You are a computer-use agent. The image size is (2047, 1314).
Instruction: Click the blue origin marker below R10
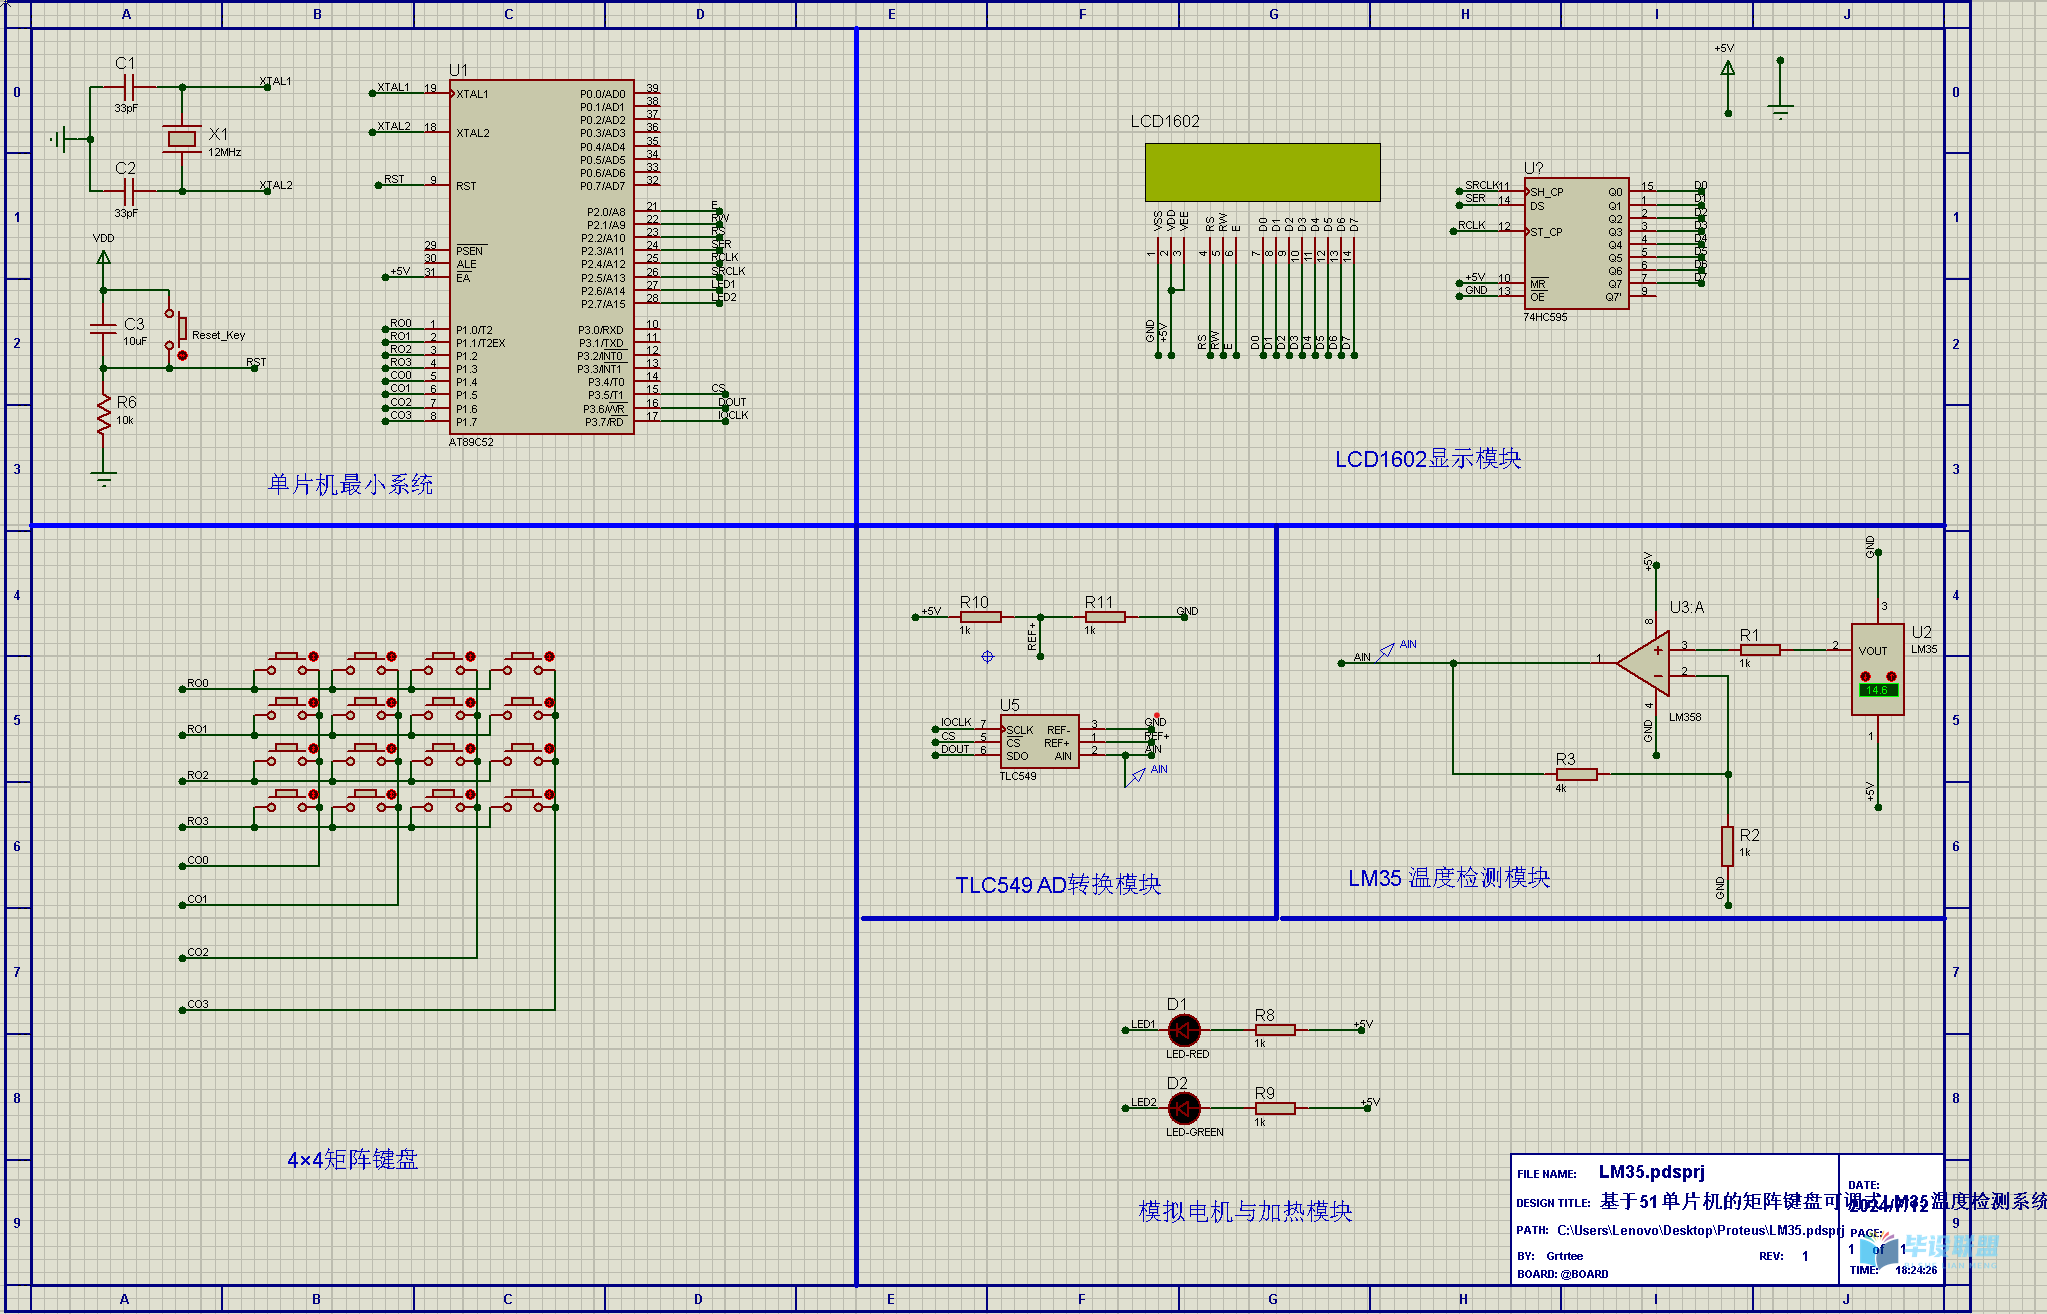click(x=987, y=657)
